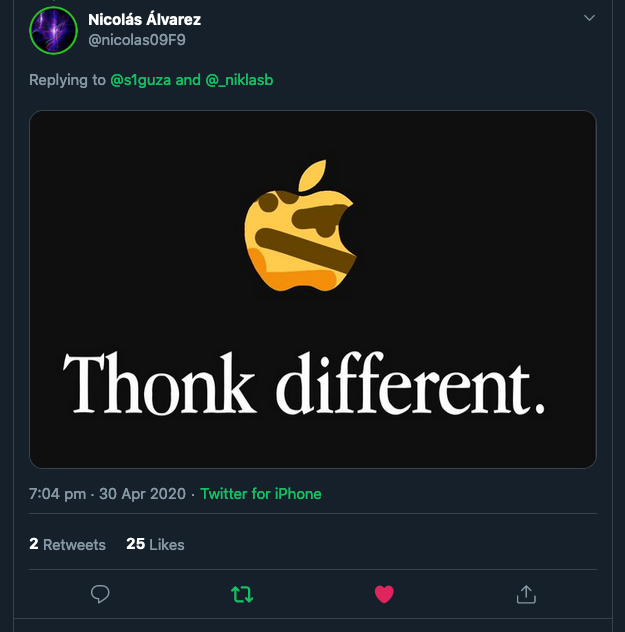Visit the @s1guza profile mention
Image resolution: width=625 pixels, height=632 pixels.
pos(141,80)
